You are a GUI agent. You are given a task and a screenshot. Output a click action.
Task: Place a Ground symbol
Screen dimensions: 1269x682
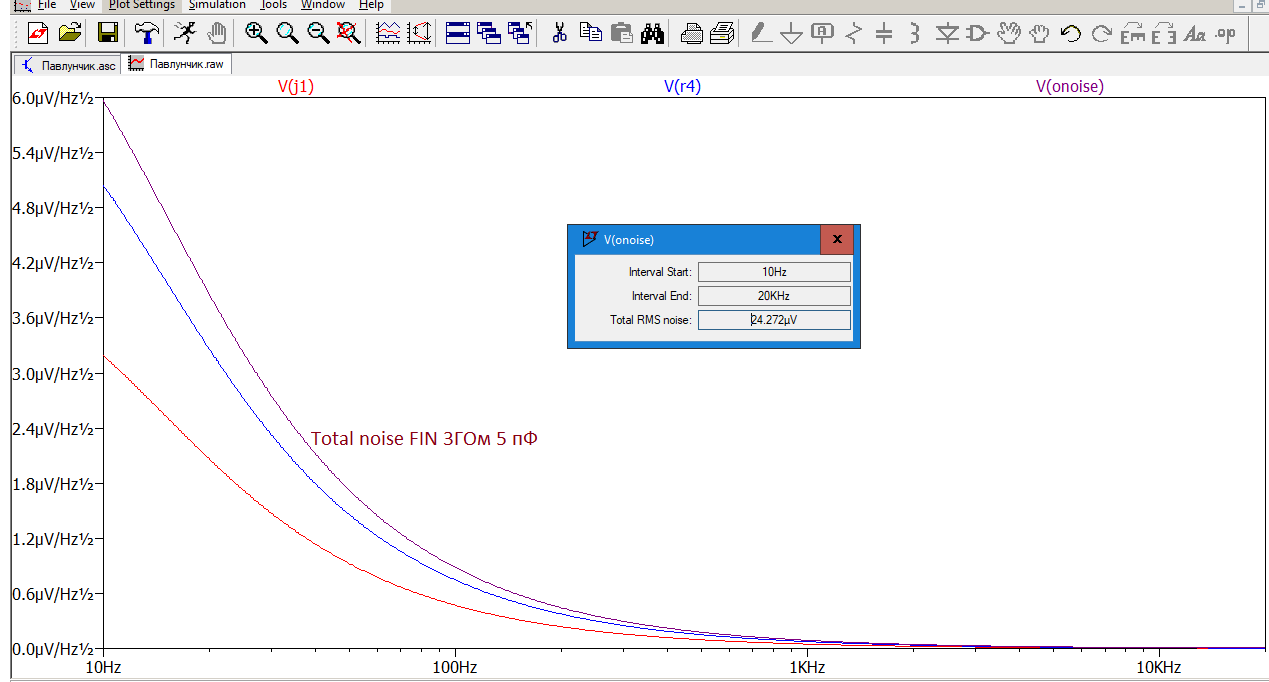click(792, 33)
